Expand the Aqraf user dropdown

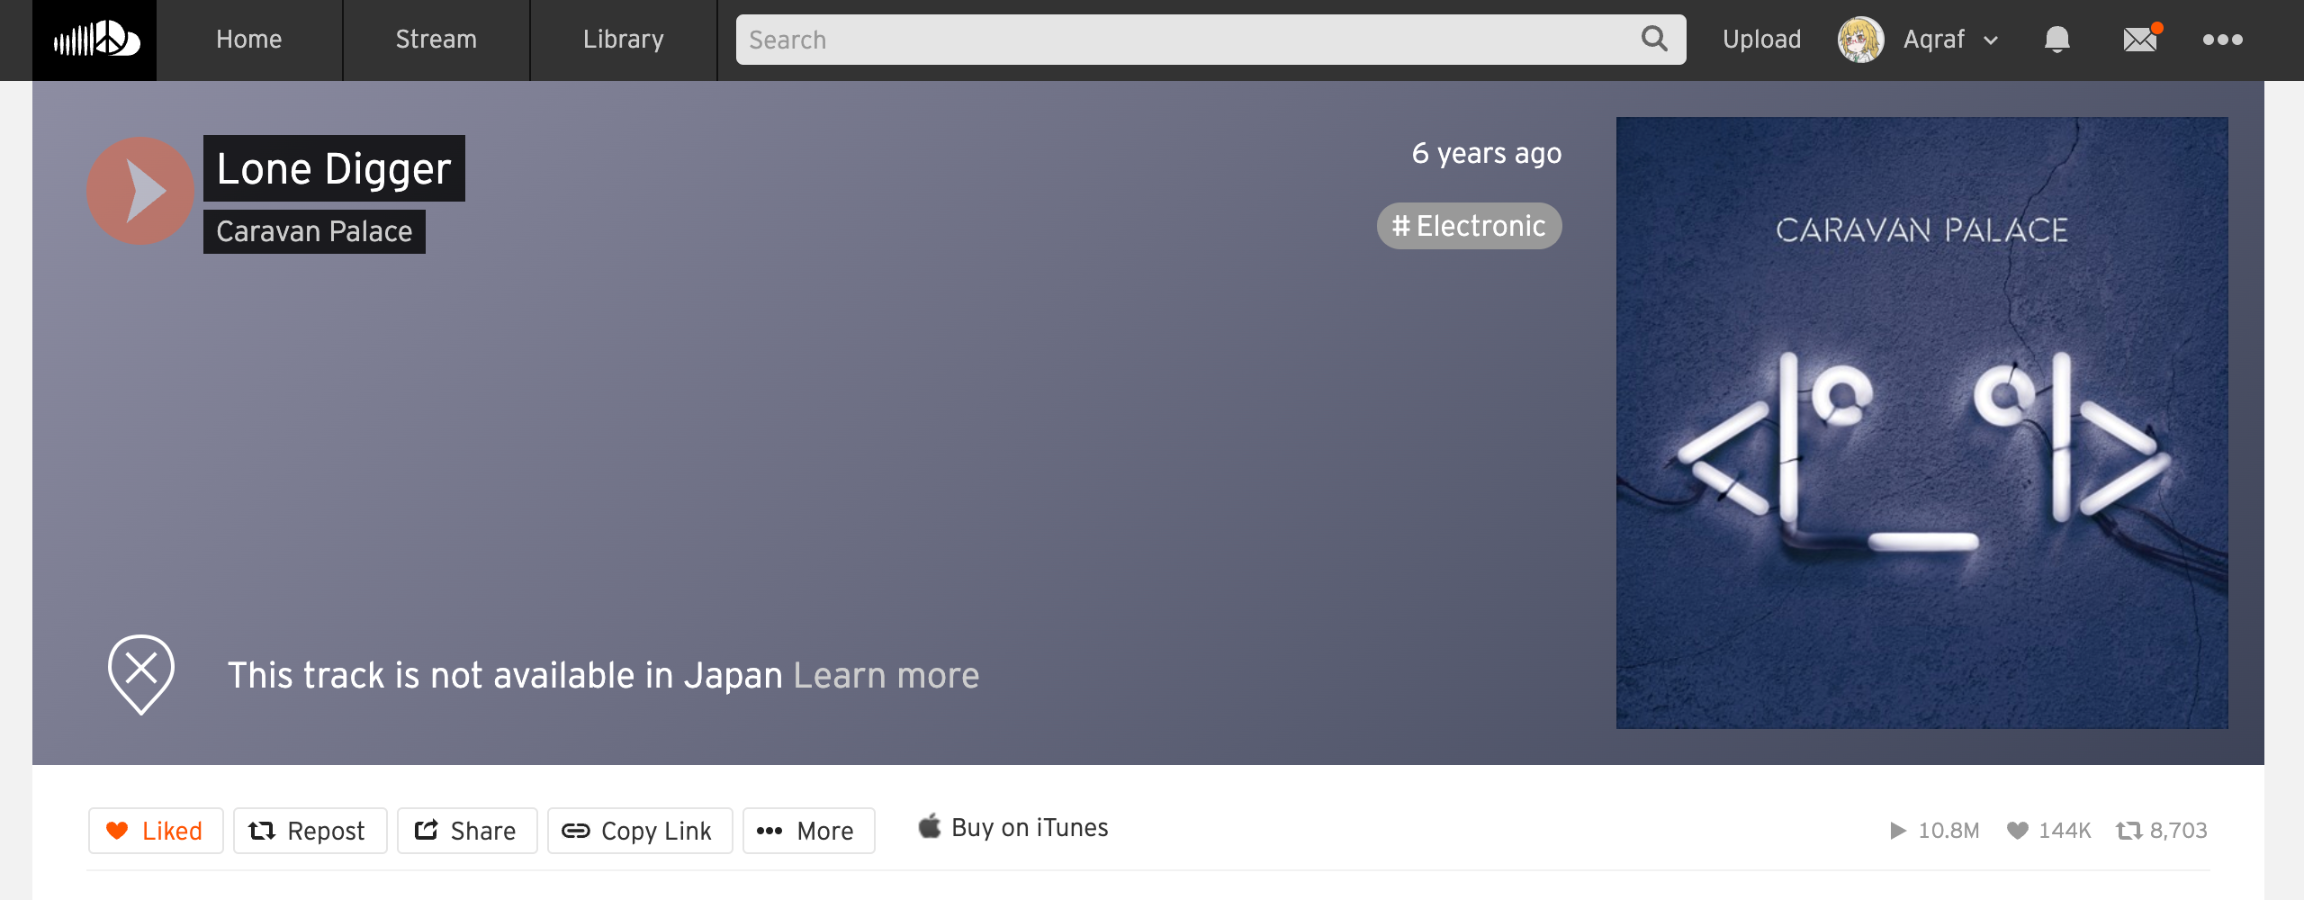(x=1990, y=40)
